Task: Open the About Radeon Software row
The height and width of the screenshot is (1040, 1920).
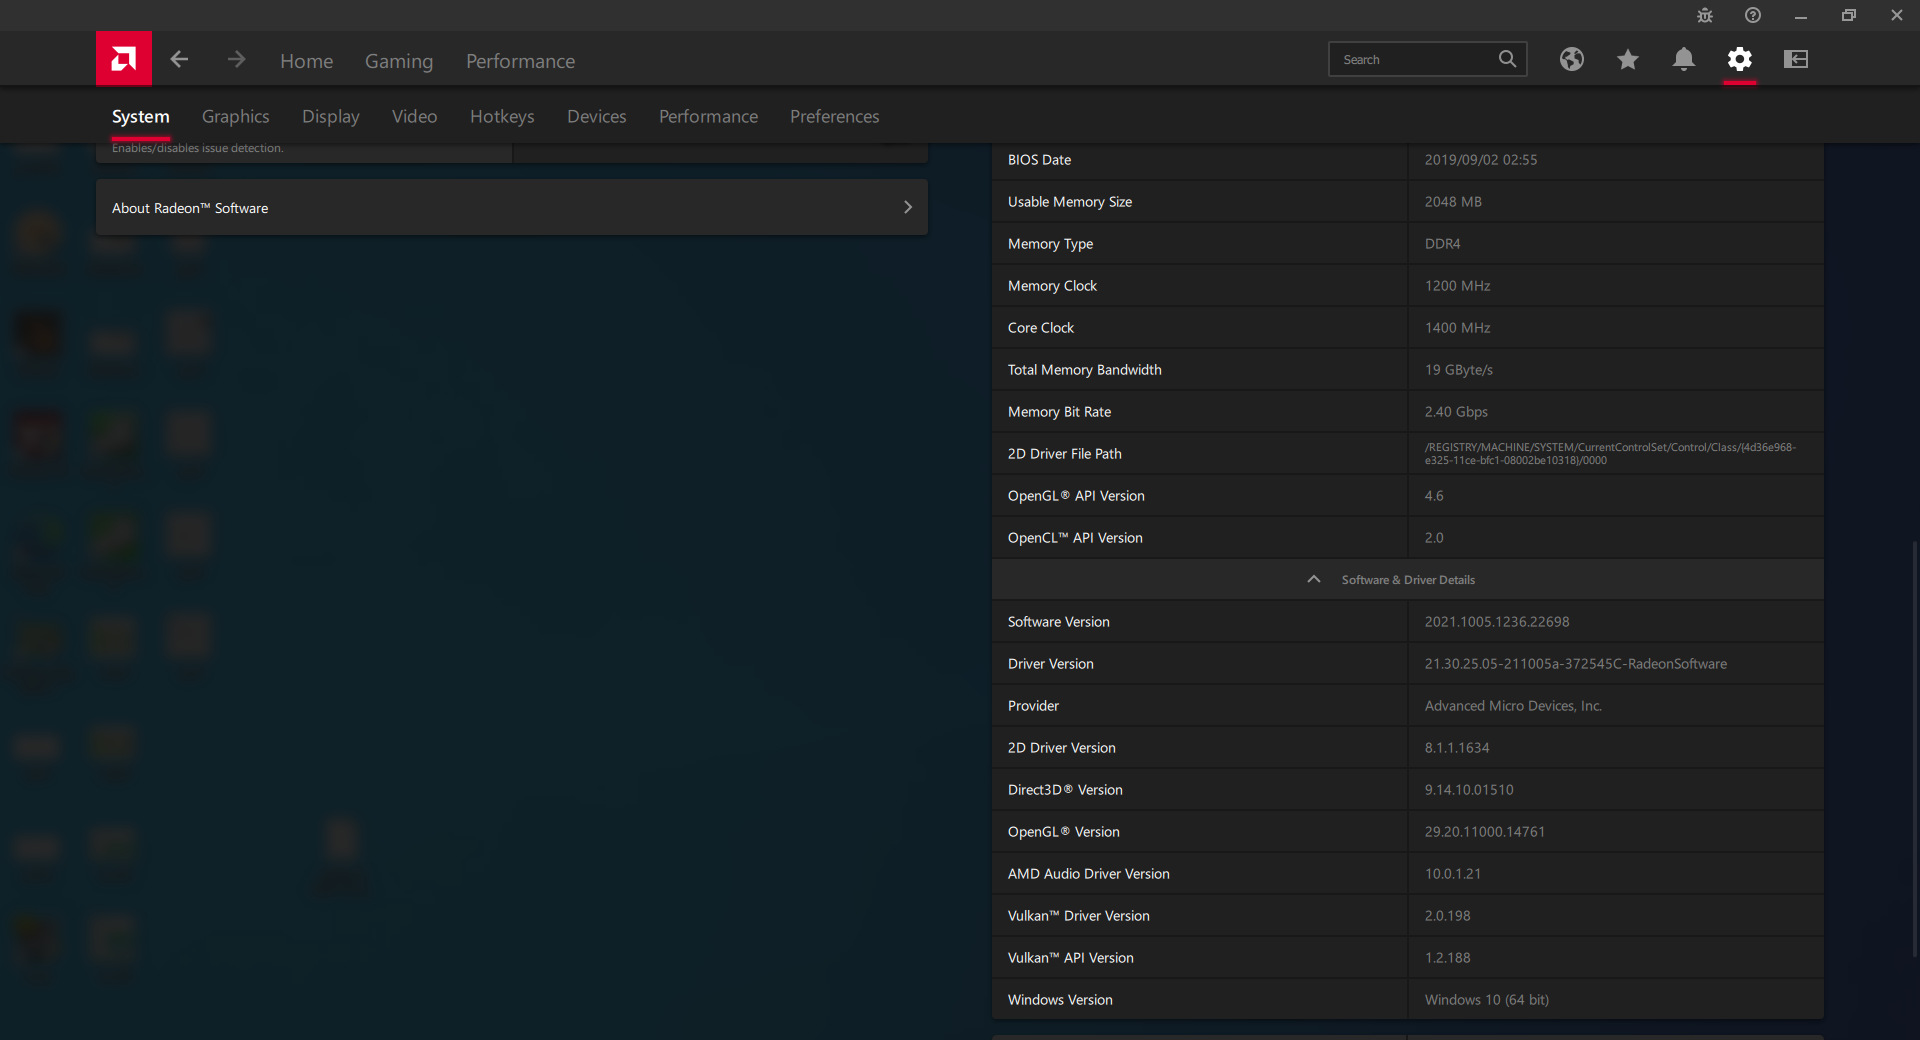Action: point(512,207)
